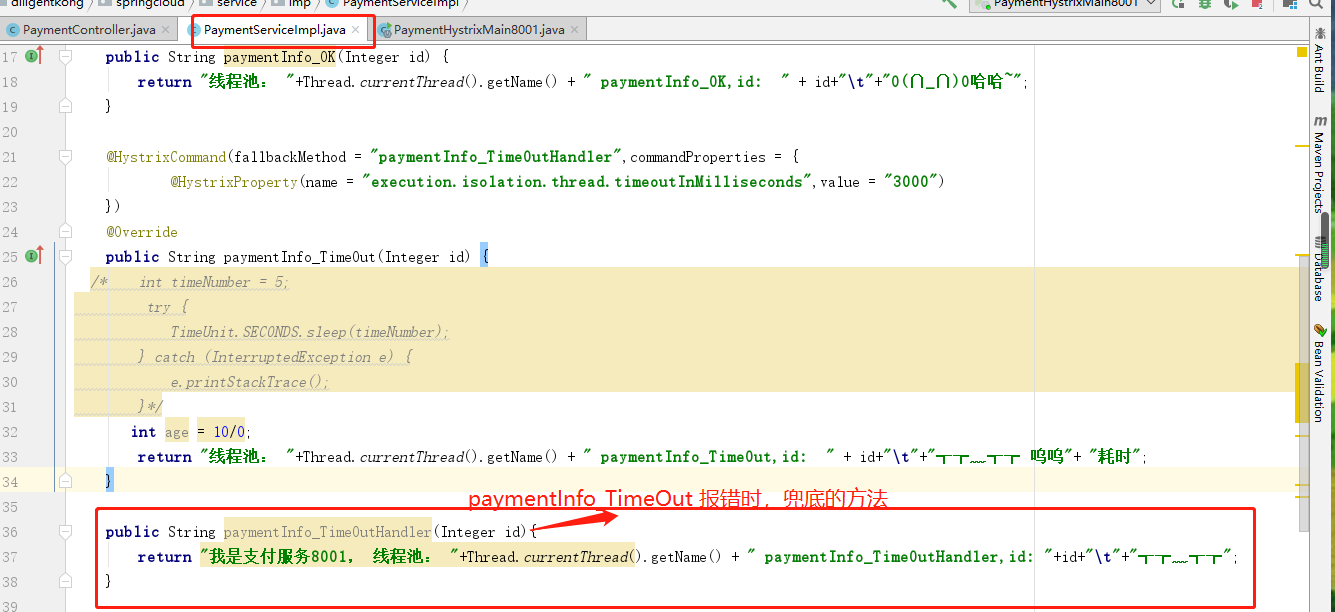Screen dimensions: 1335x612
Task: Click line number 33 in the gutter
Action: 10,457
